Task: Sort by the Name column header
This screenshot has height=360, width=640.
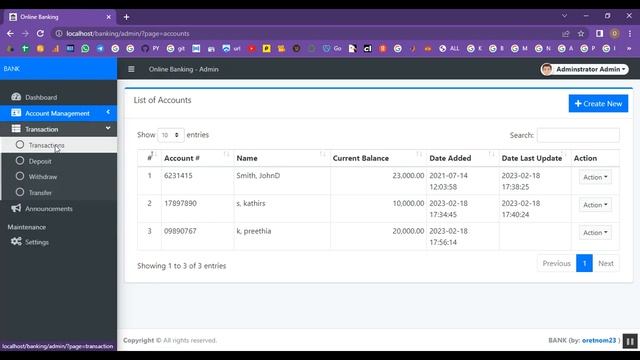Action: [282, 158]
